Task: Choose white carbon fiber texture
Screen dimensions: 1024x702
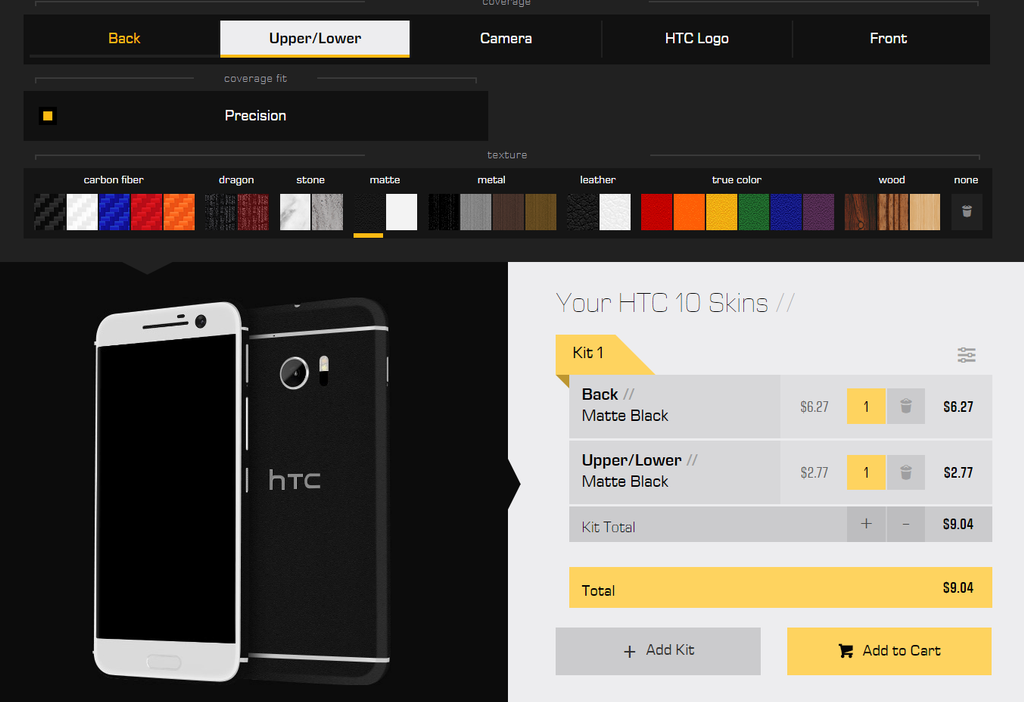Action: click(82, 212)
